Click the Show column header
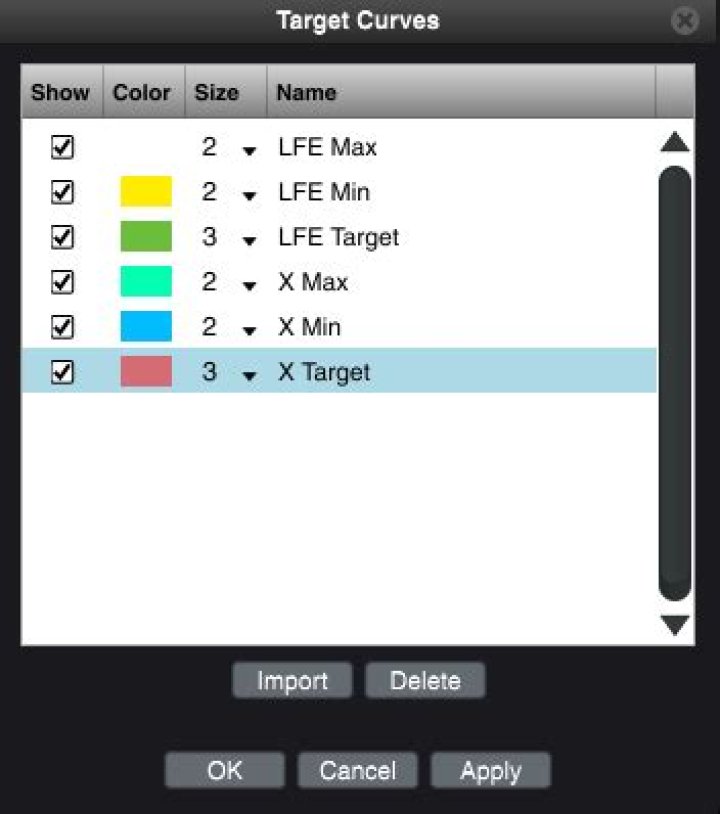720x814 pixels. (x=60, y=93)
